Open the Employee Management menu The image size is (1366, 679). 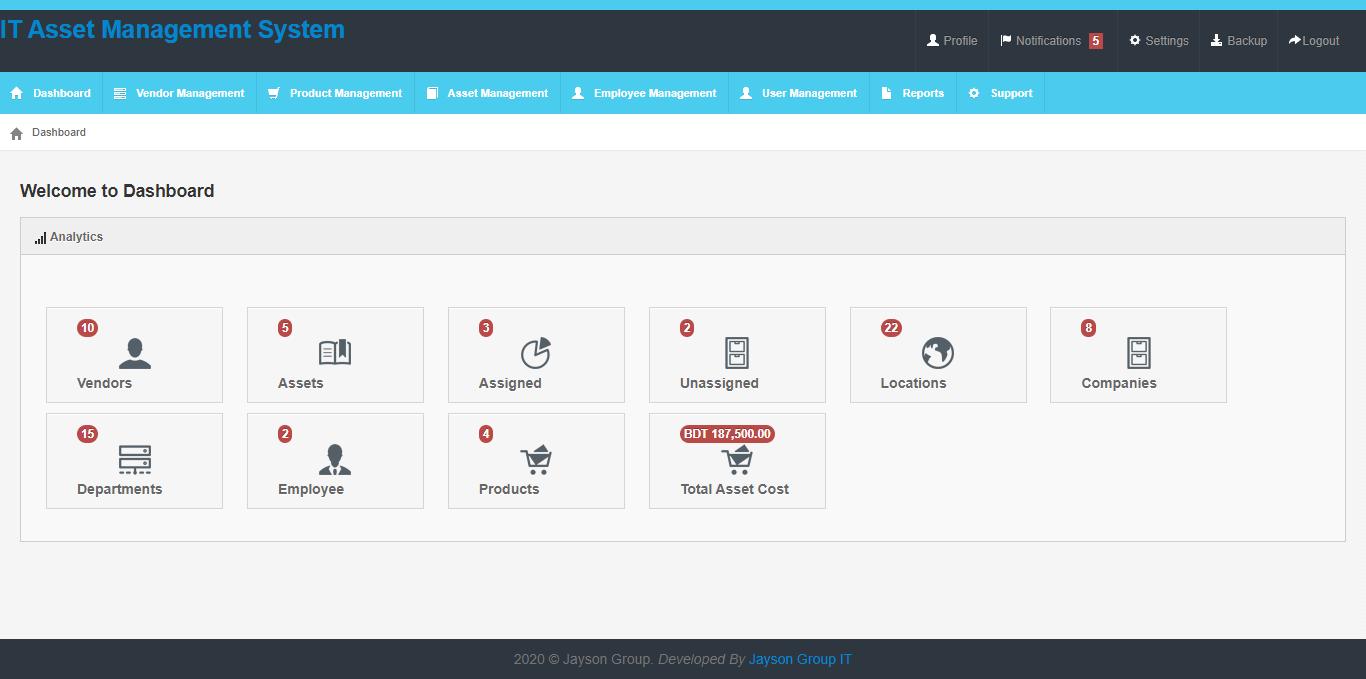tap(645, 93)
